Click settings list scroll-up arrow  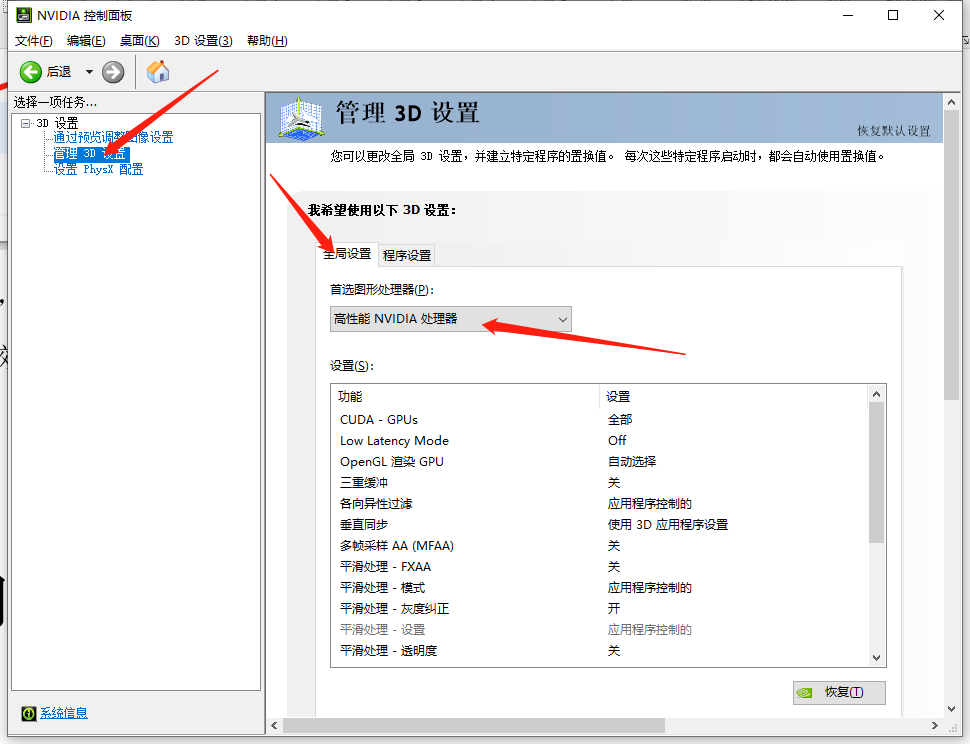coord(876,394)
